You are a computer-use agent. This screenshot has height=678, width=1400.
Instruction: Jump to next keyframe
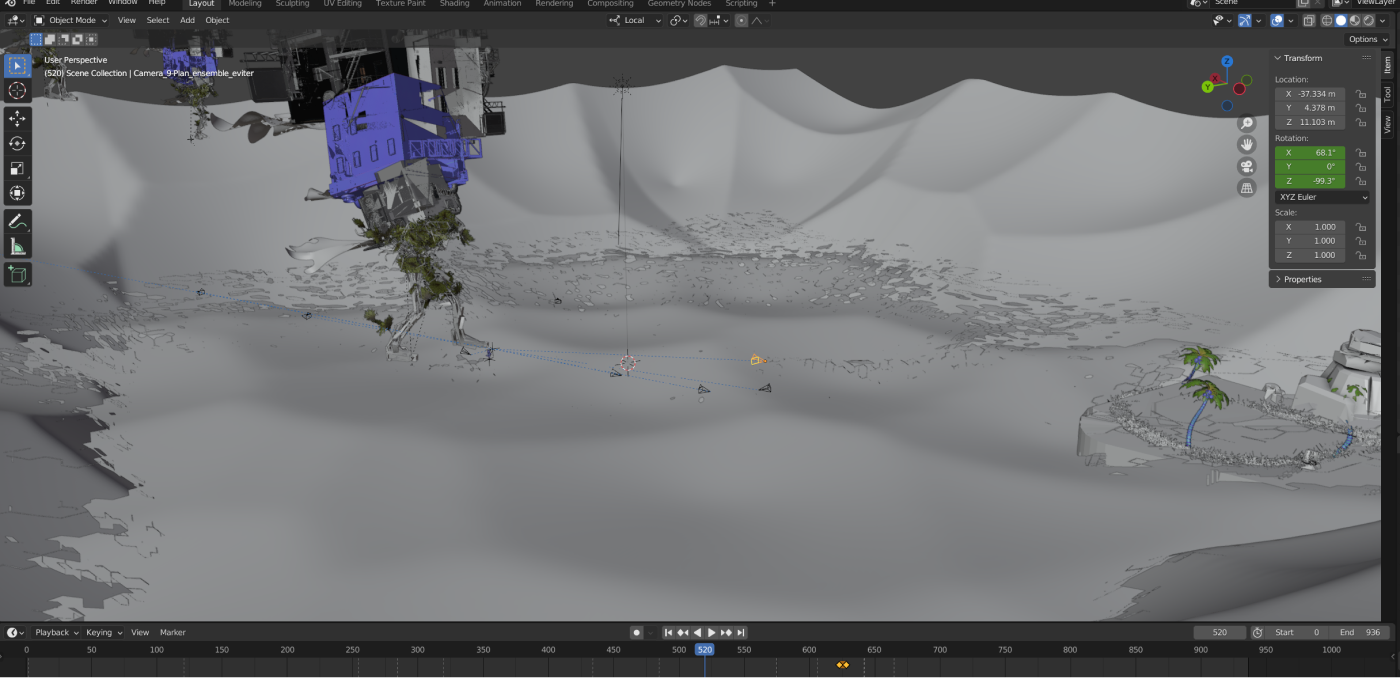(x=726, y=632)
